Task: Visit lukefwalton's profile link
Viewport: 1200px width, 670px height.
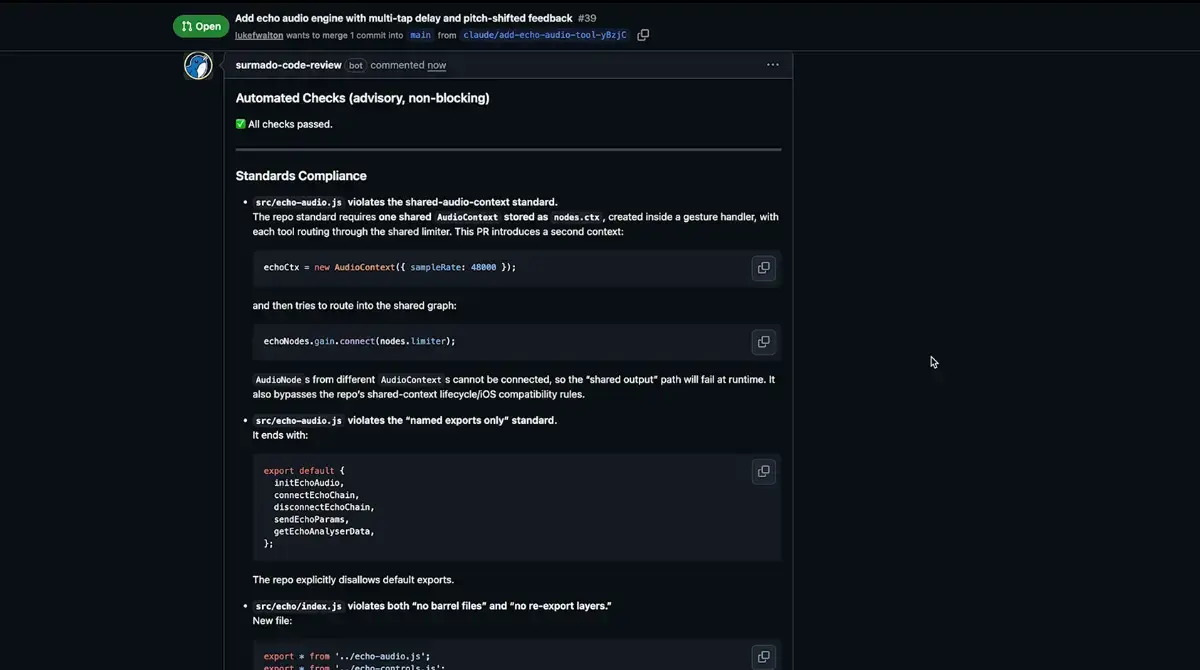Action: coord(258,34)
